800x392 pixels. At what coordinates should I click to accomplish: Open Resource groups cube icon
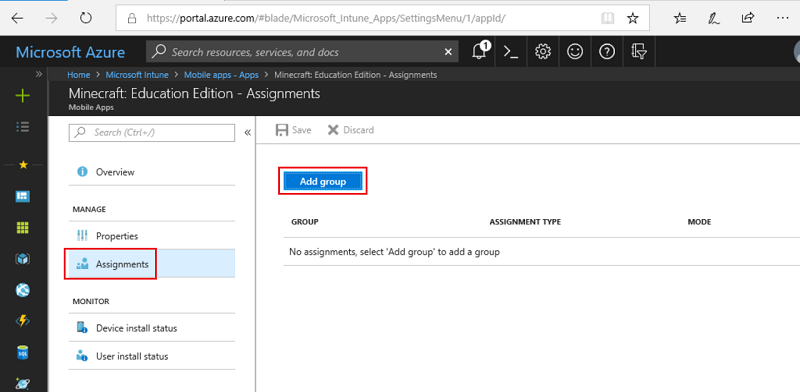23,259
